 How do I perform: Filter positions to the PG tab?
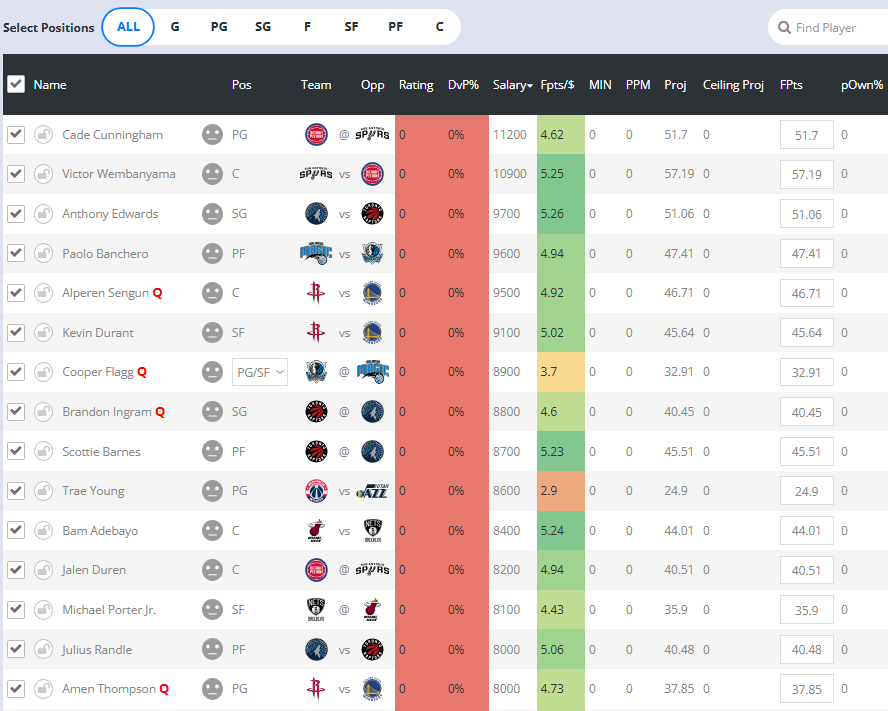pyautogui.click(x=219, y=27)
